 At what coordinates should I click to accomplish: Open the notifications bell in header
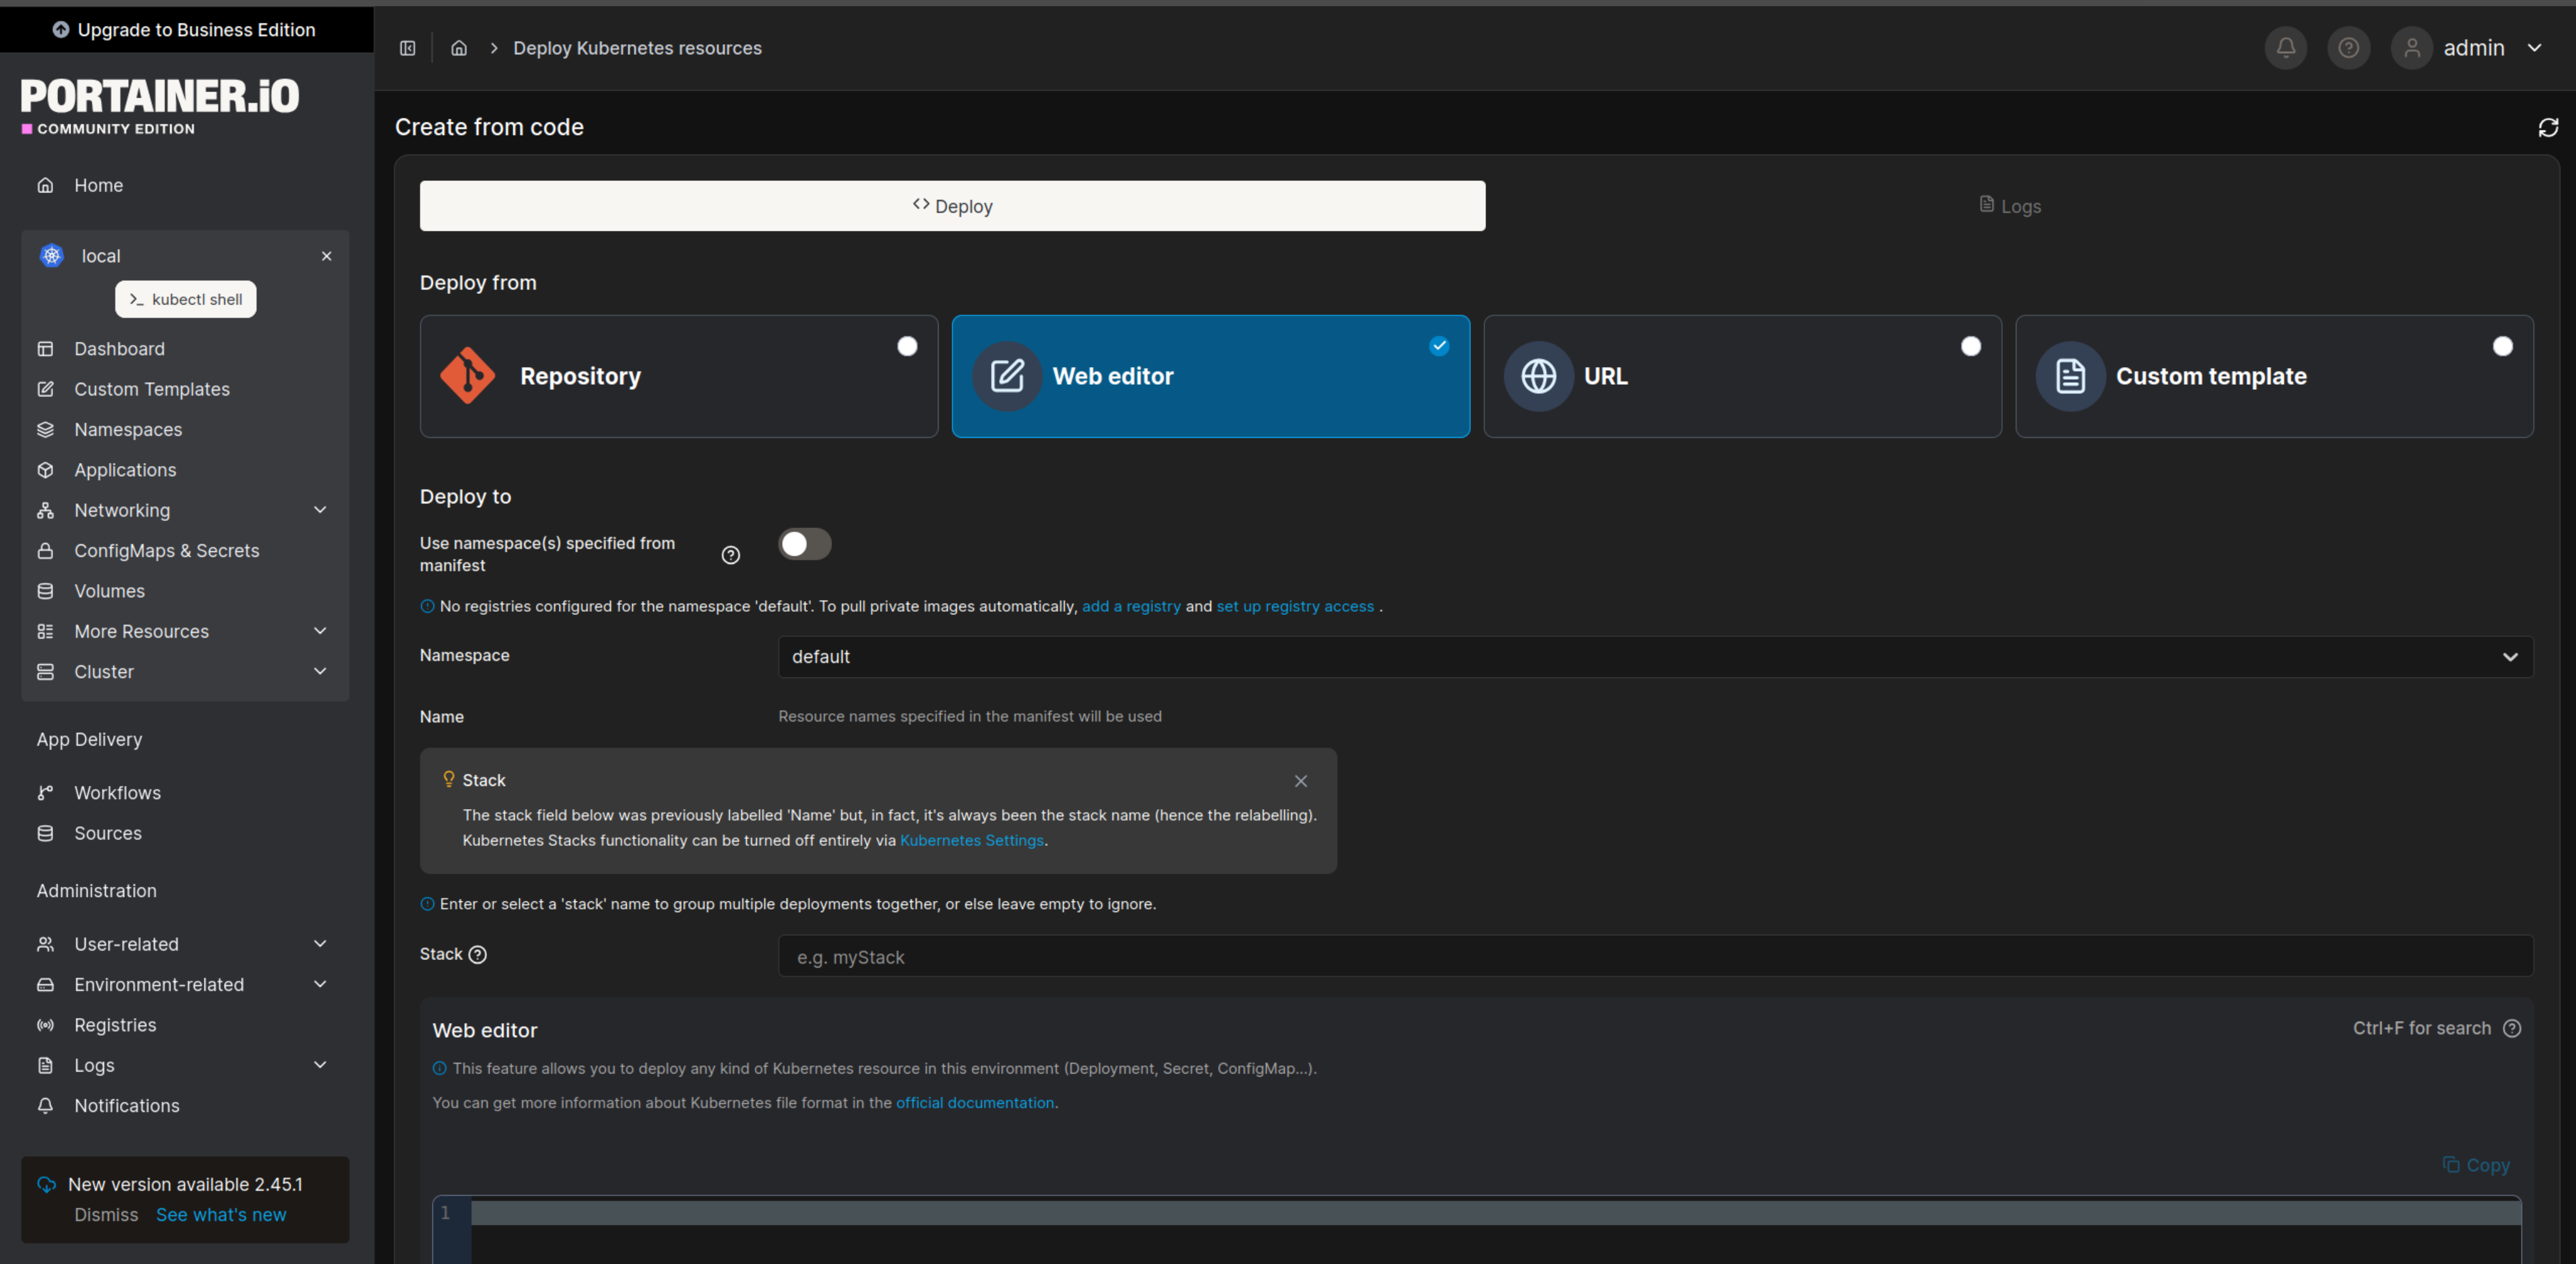coord(2286,48)
